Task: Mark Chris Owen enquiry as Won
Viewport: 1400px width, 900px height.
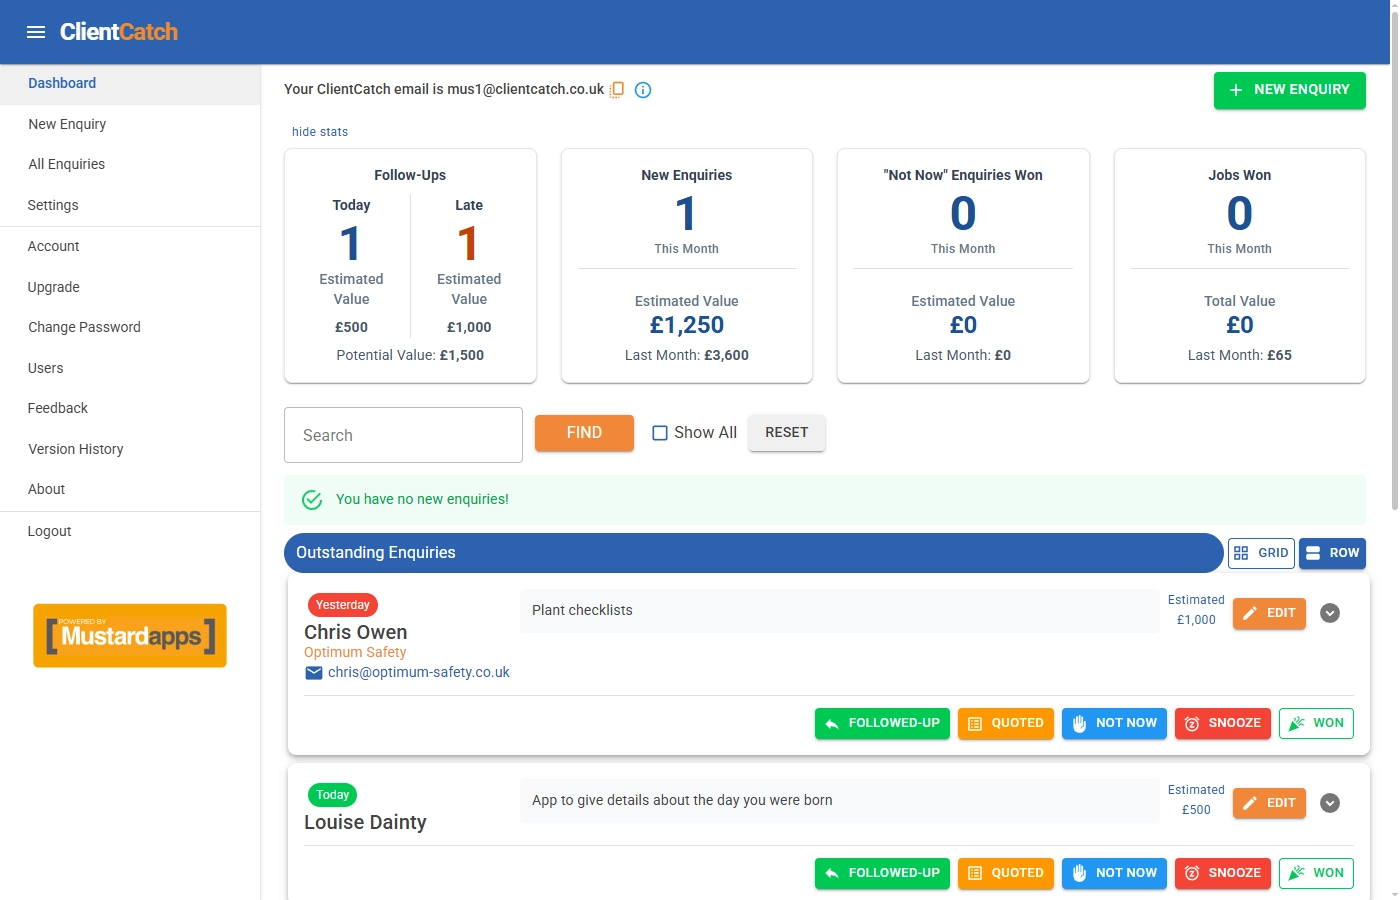Action: click(1316, 723)
